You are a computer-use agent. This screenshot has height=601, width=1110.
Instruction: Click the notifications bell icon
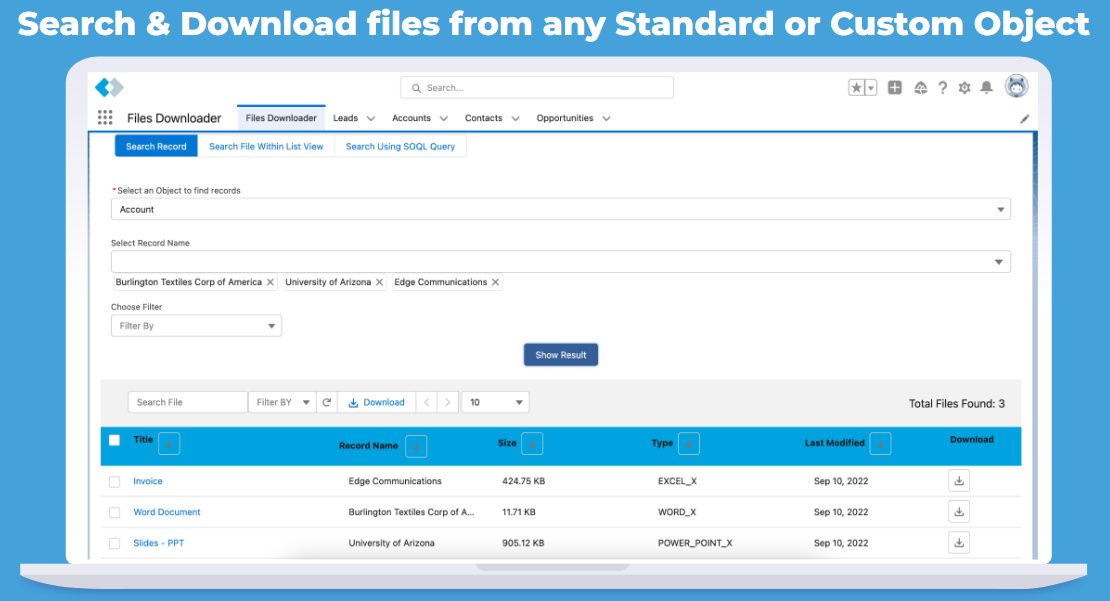[x=986, y=88]
